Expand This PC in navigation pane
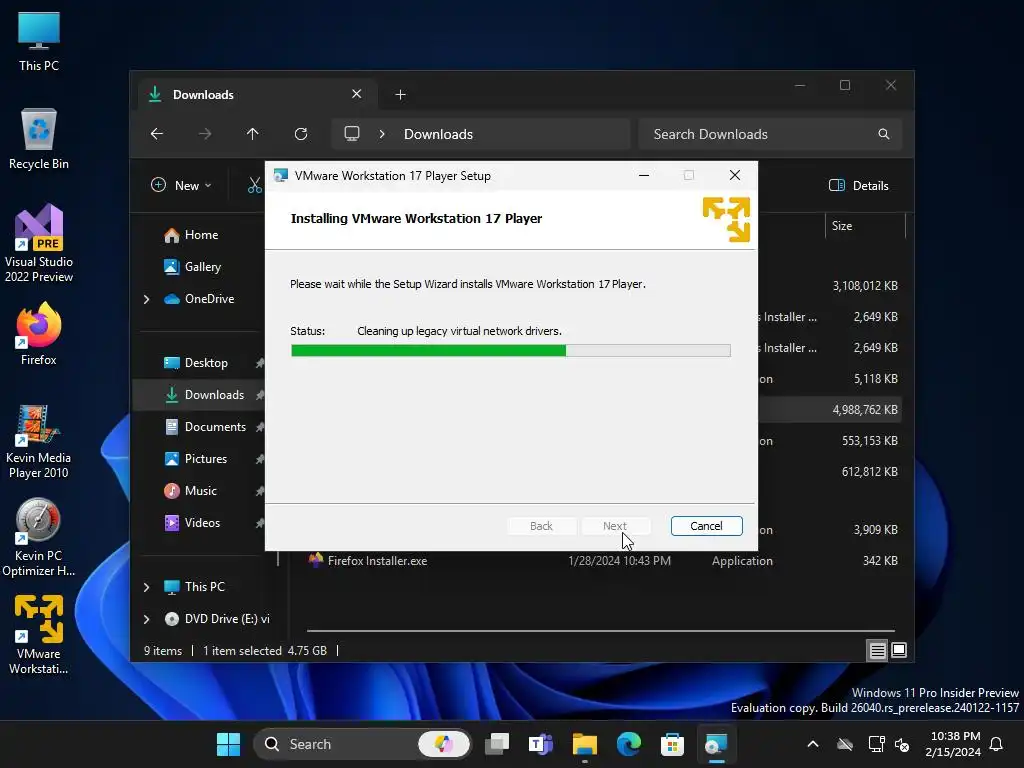 click(146, 587)
